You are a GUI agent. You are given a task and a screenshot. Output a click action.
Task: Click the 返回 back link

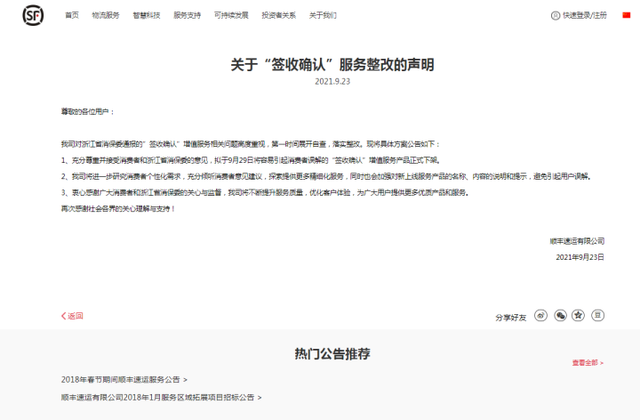point(72,316)
